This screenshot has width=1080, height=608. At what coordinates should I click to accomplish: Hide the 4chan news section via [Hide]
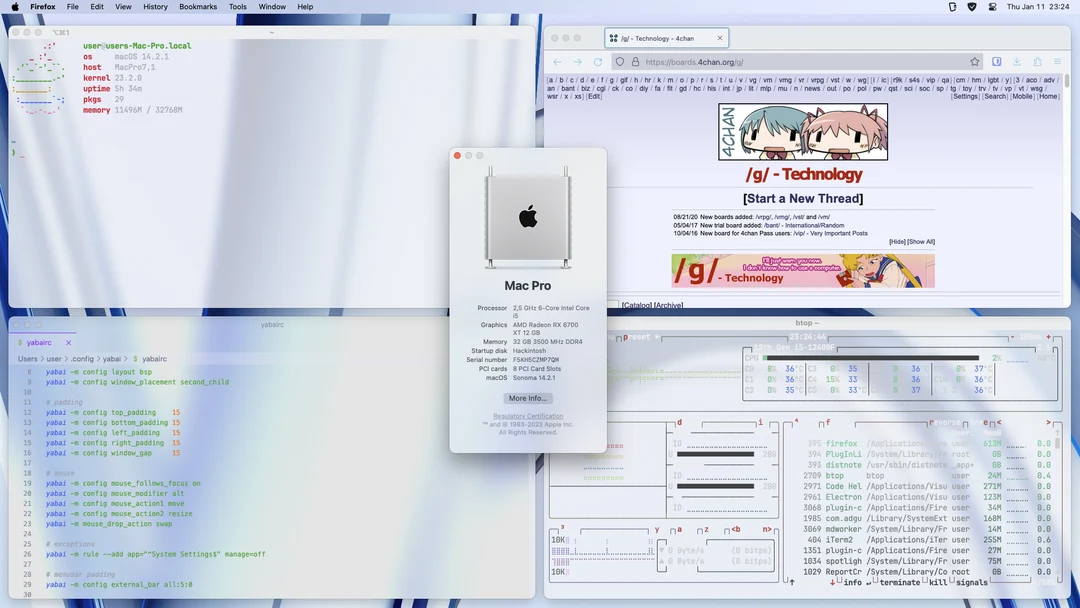pos(897,240)
